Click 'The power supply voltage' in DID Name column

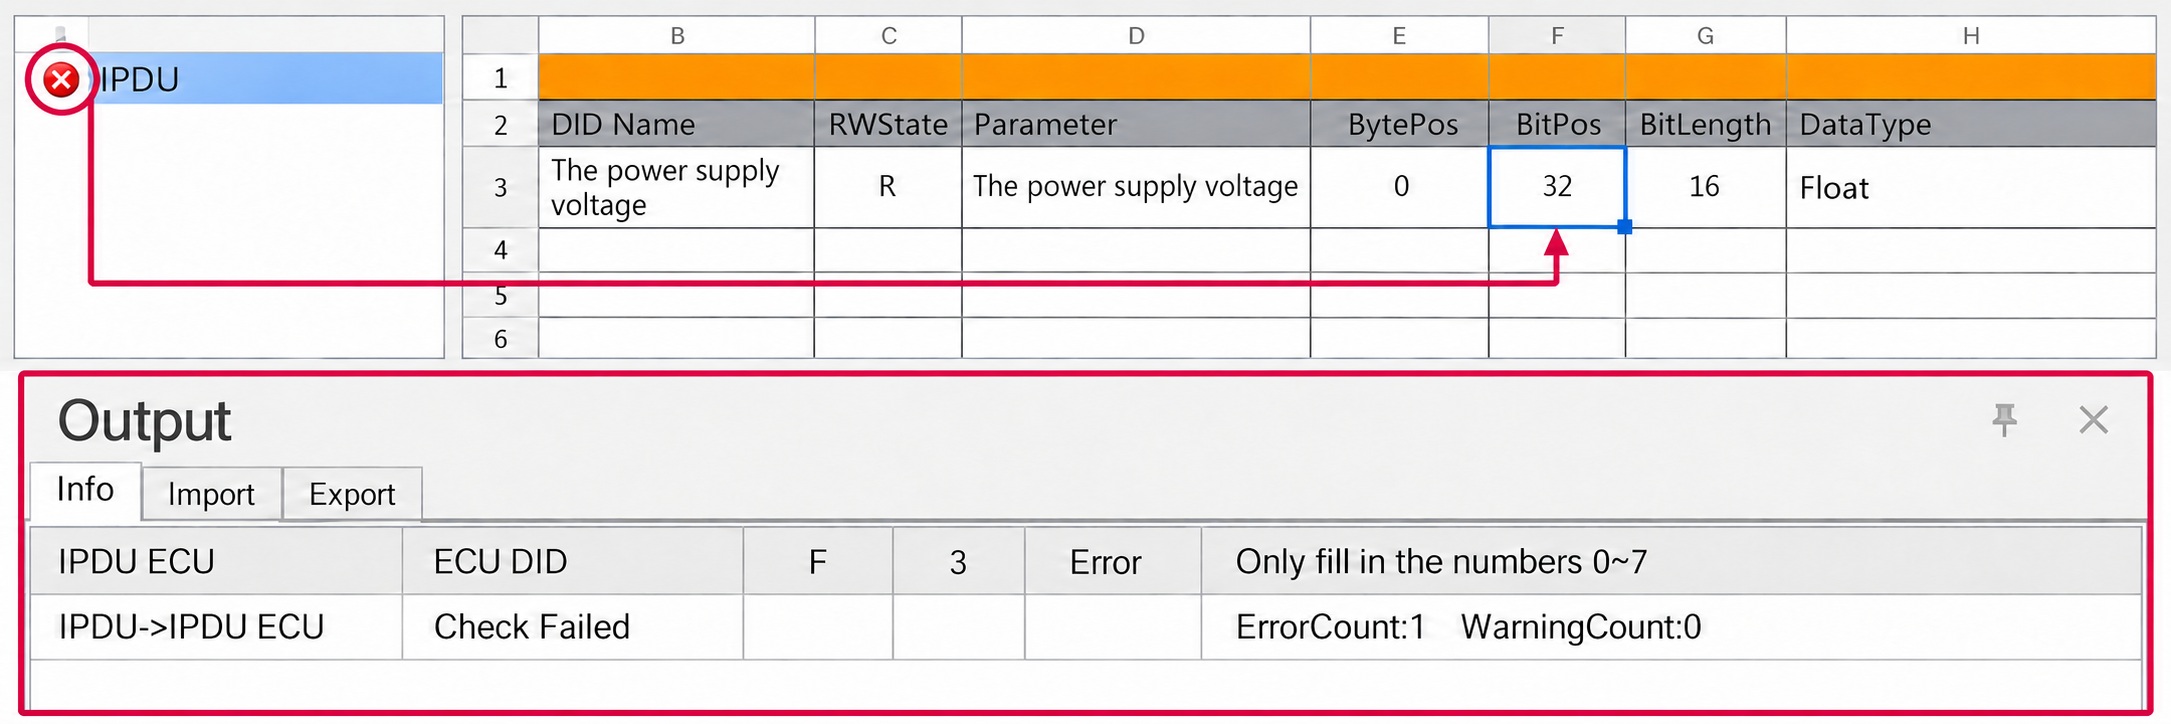pos(677,187)
